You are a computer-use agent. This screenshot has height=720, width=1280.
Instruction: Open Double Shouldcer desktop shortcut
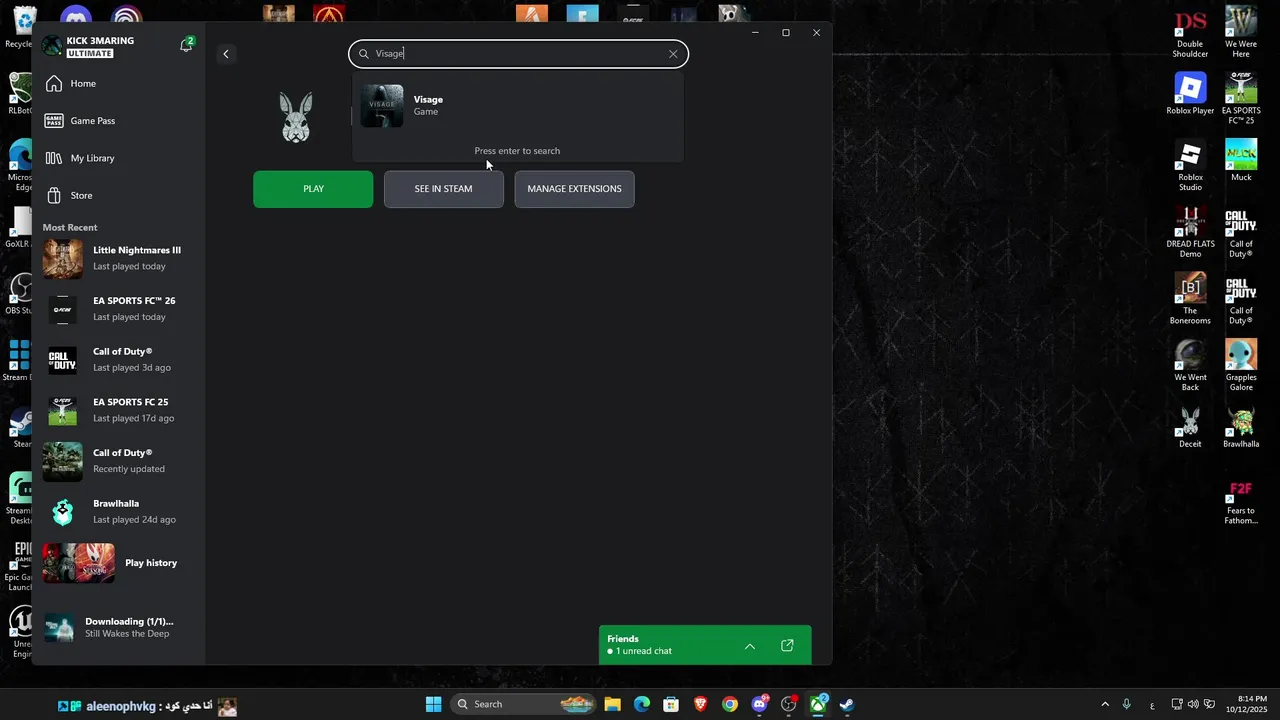(x=1190, y=33)
